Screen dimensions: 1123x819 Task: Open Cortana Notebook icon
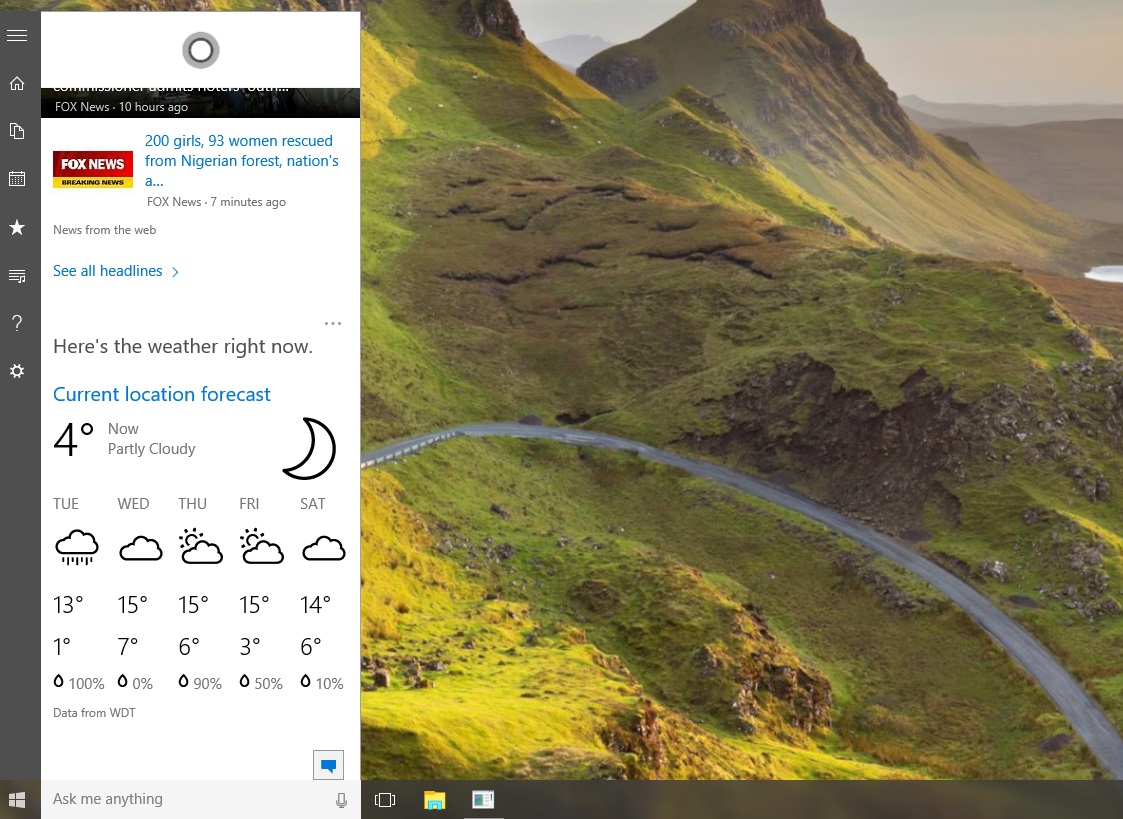[17, 131]
